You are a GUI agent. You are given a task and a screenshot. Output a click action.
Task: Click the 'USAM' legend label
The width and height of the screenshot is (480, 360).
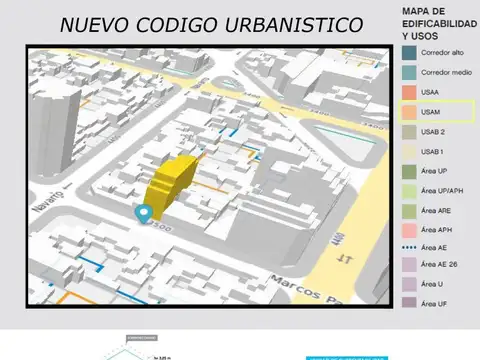[430, 112]
